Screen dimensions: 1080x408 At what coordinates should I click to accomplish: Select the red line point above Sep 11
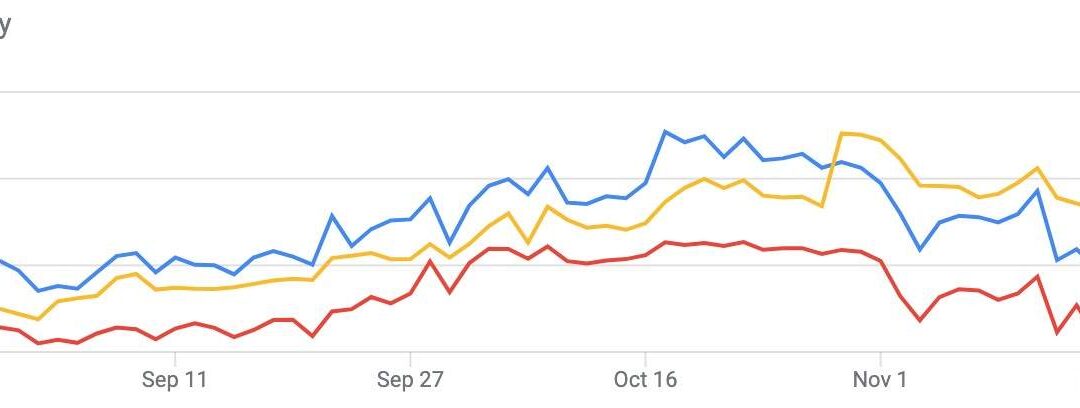pos(175,329)
